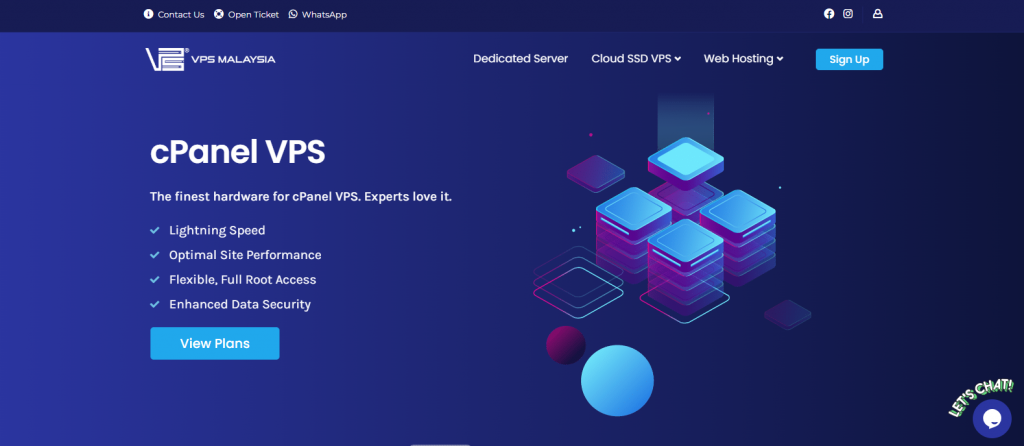Click the cPanel VPS heading

coord(238,153)
